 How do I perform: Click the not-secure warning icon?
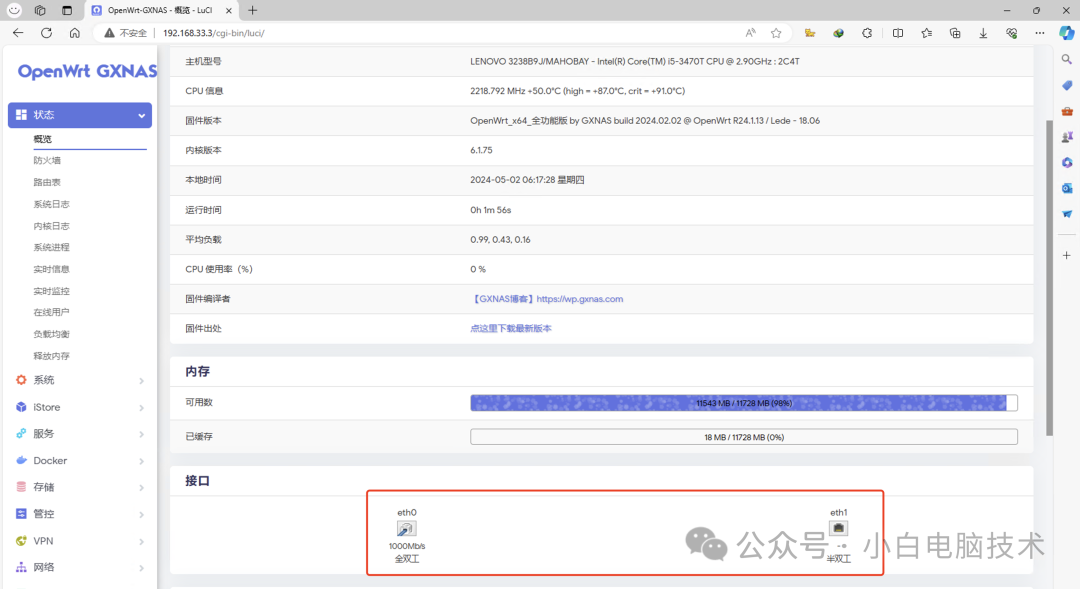110,33
